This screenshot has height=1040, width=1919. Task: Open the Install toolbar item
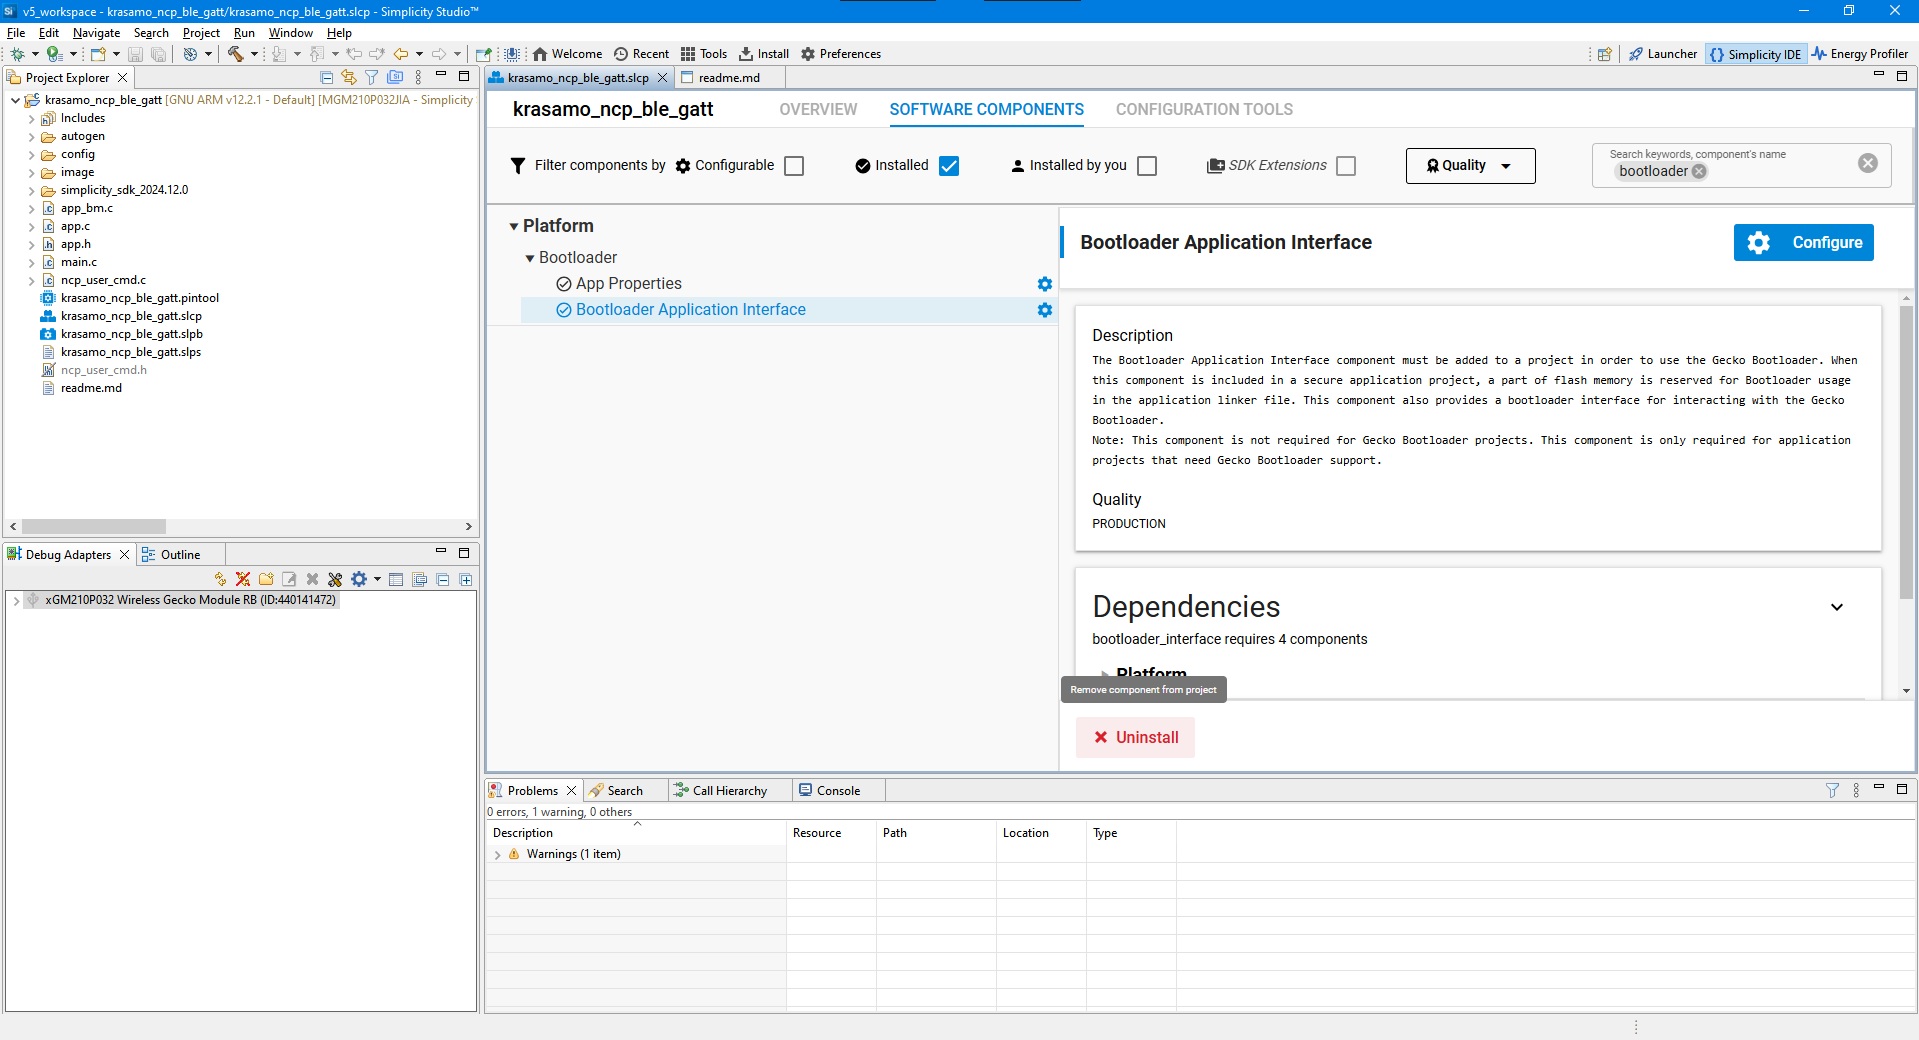764,54
